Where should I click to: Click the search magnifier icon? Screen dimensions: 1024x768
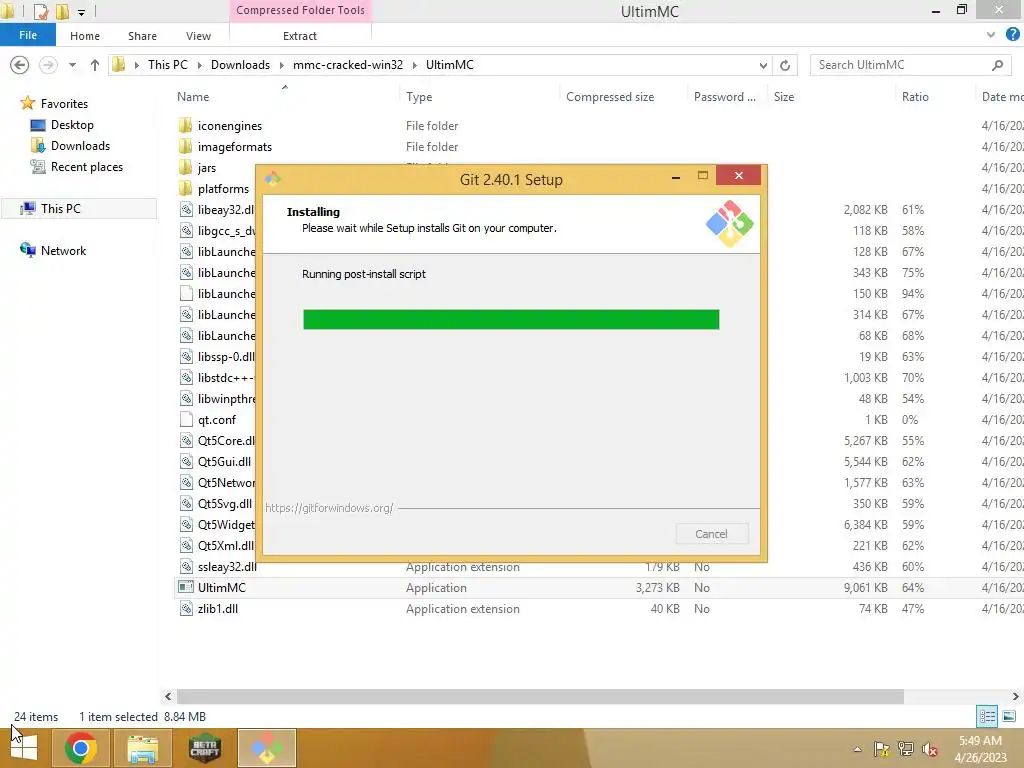click(997, 65)
